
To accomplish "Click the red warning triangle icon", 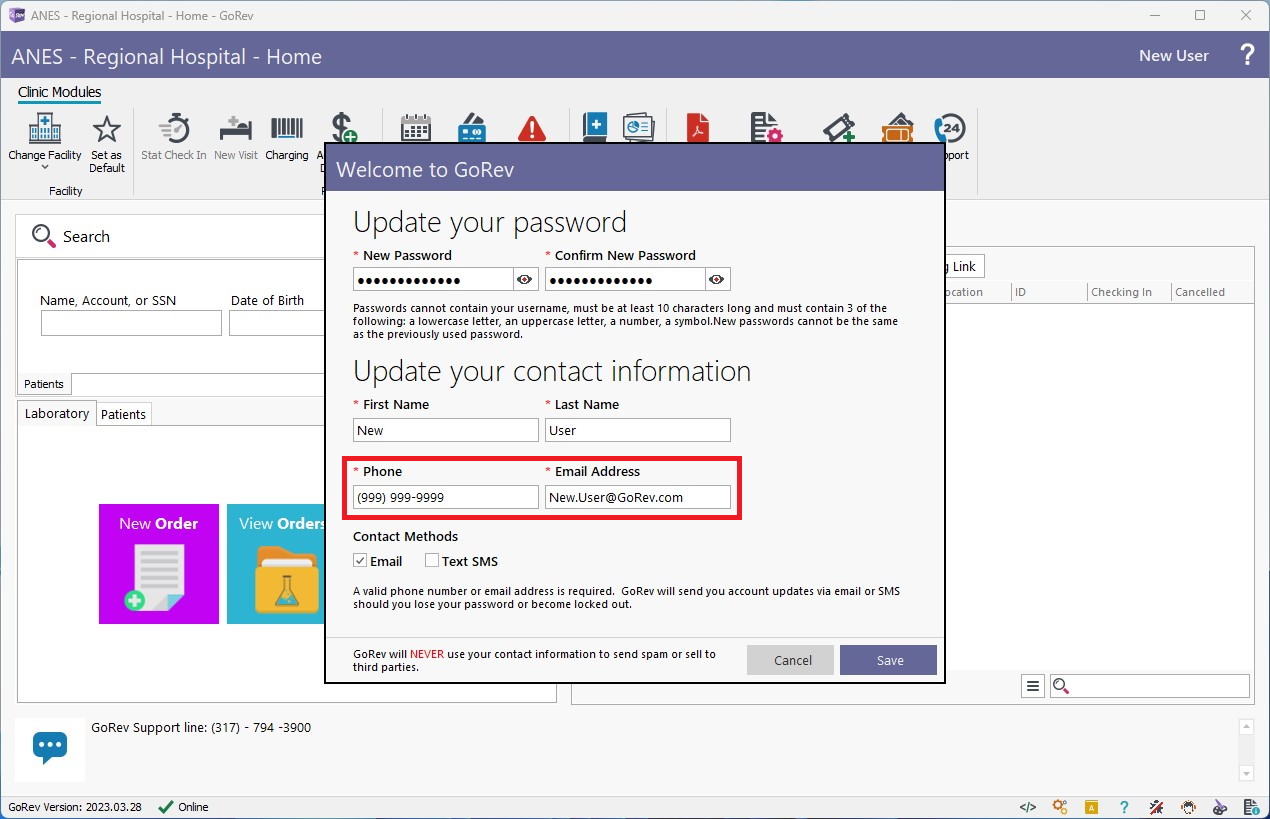I will (532, 129).
